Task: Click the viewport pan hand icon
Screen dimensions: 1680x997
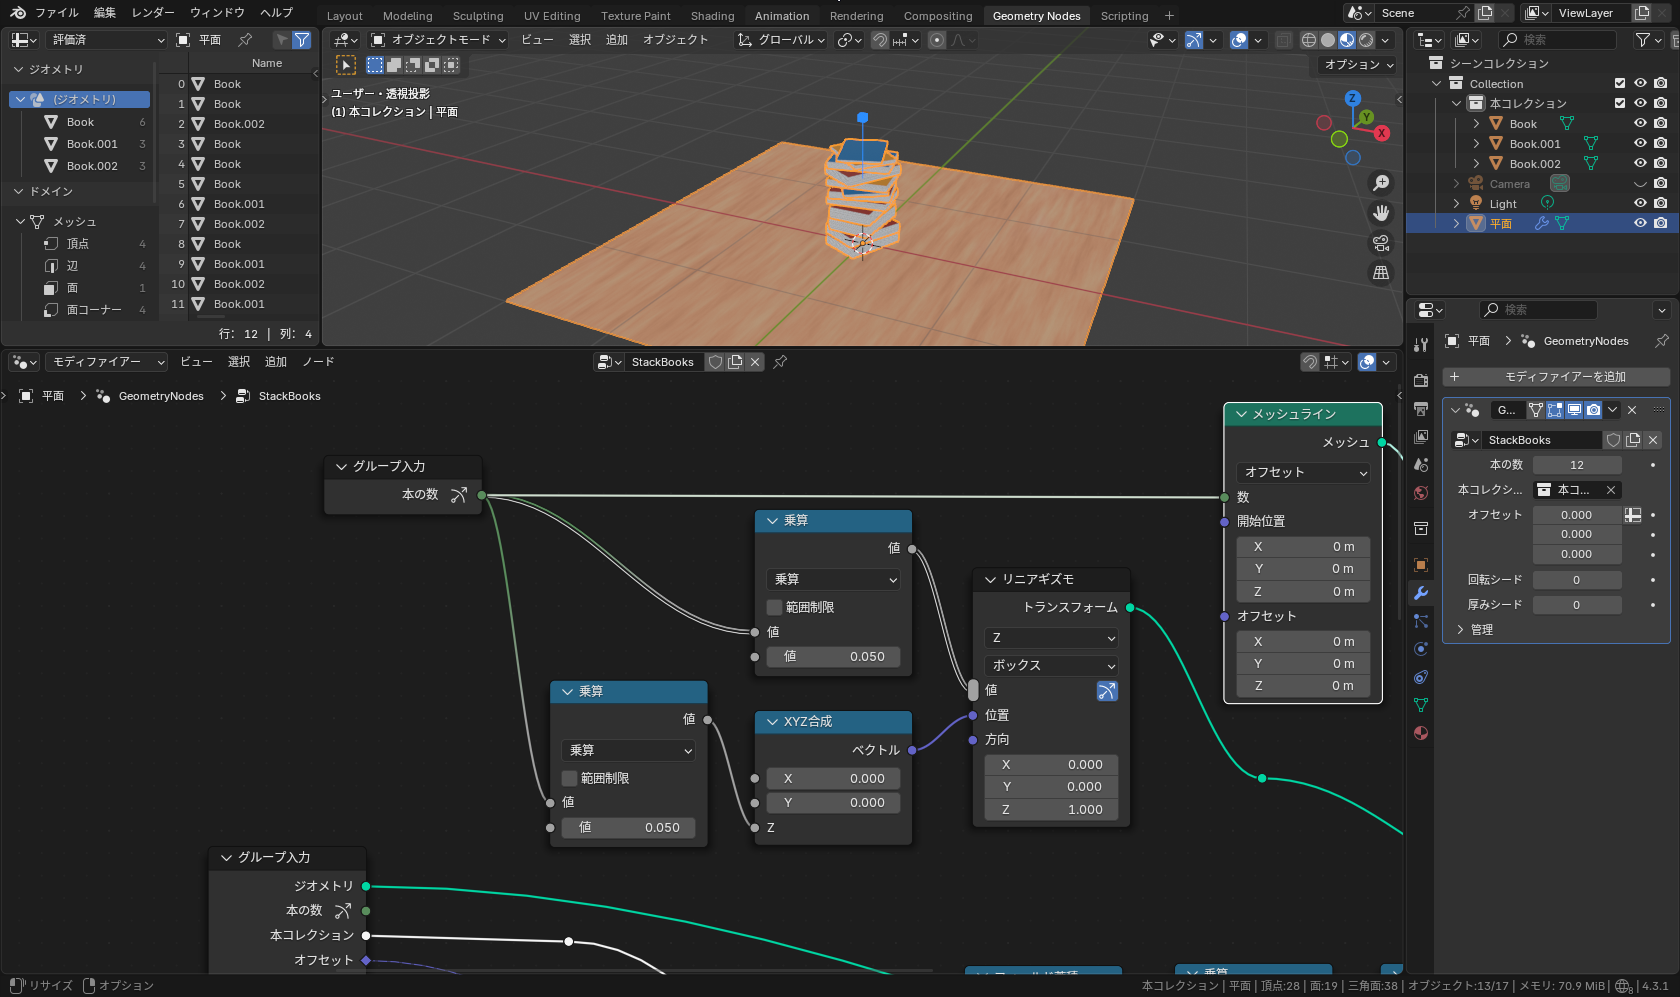Action: point(1381,213)
